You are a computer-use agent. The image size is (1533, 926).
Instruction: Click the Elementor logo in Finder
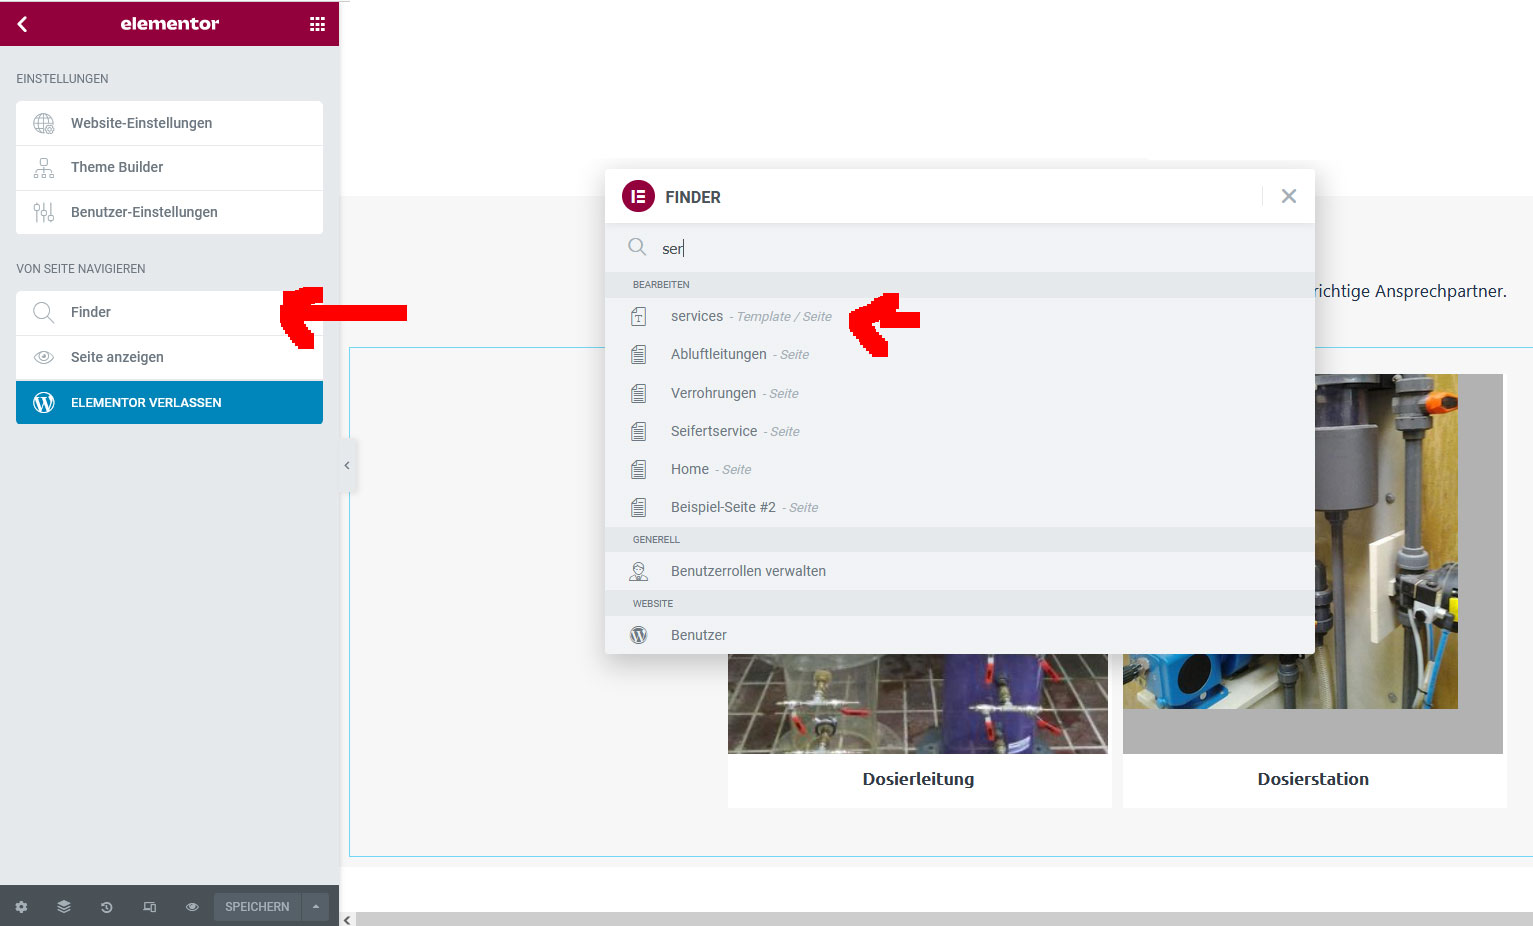click(638, 196)
